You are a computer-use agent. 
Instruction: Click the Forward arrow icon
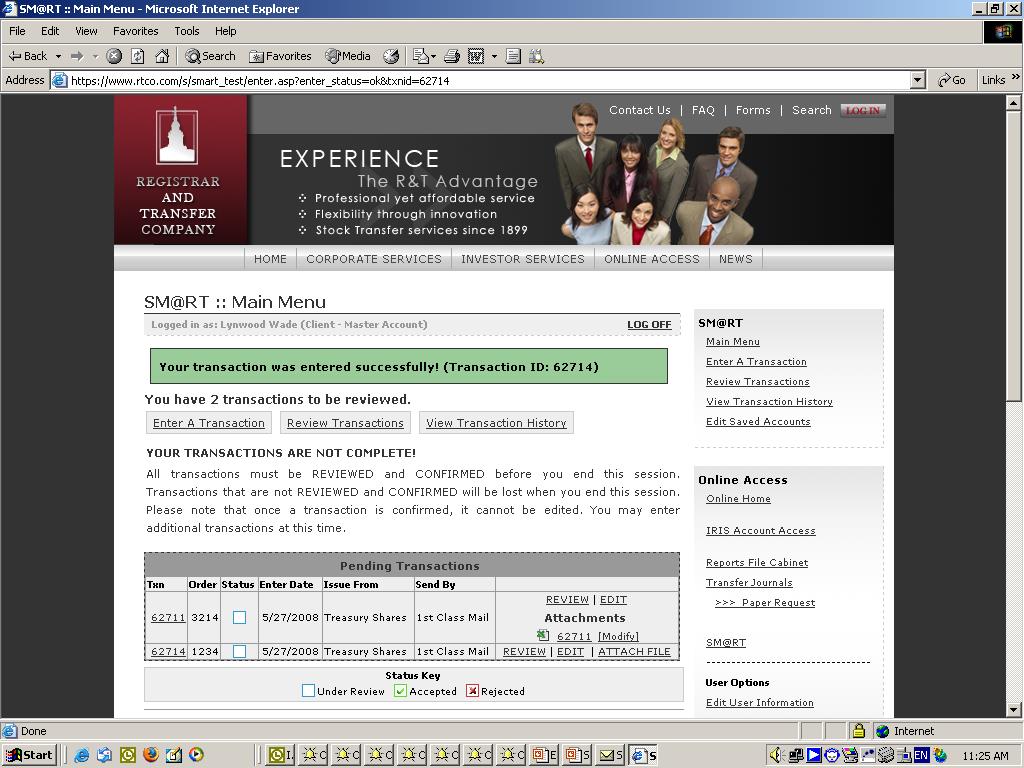coord(77,56)
